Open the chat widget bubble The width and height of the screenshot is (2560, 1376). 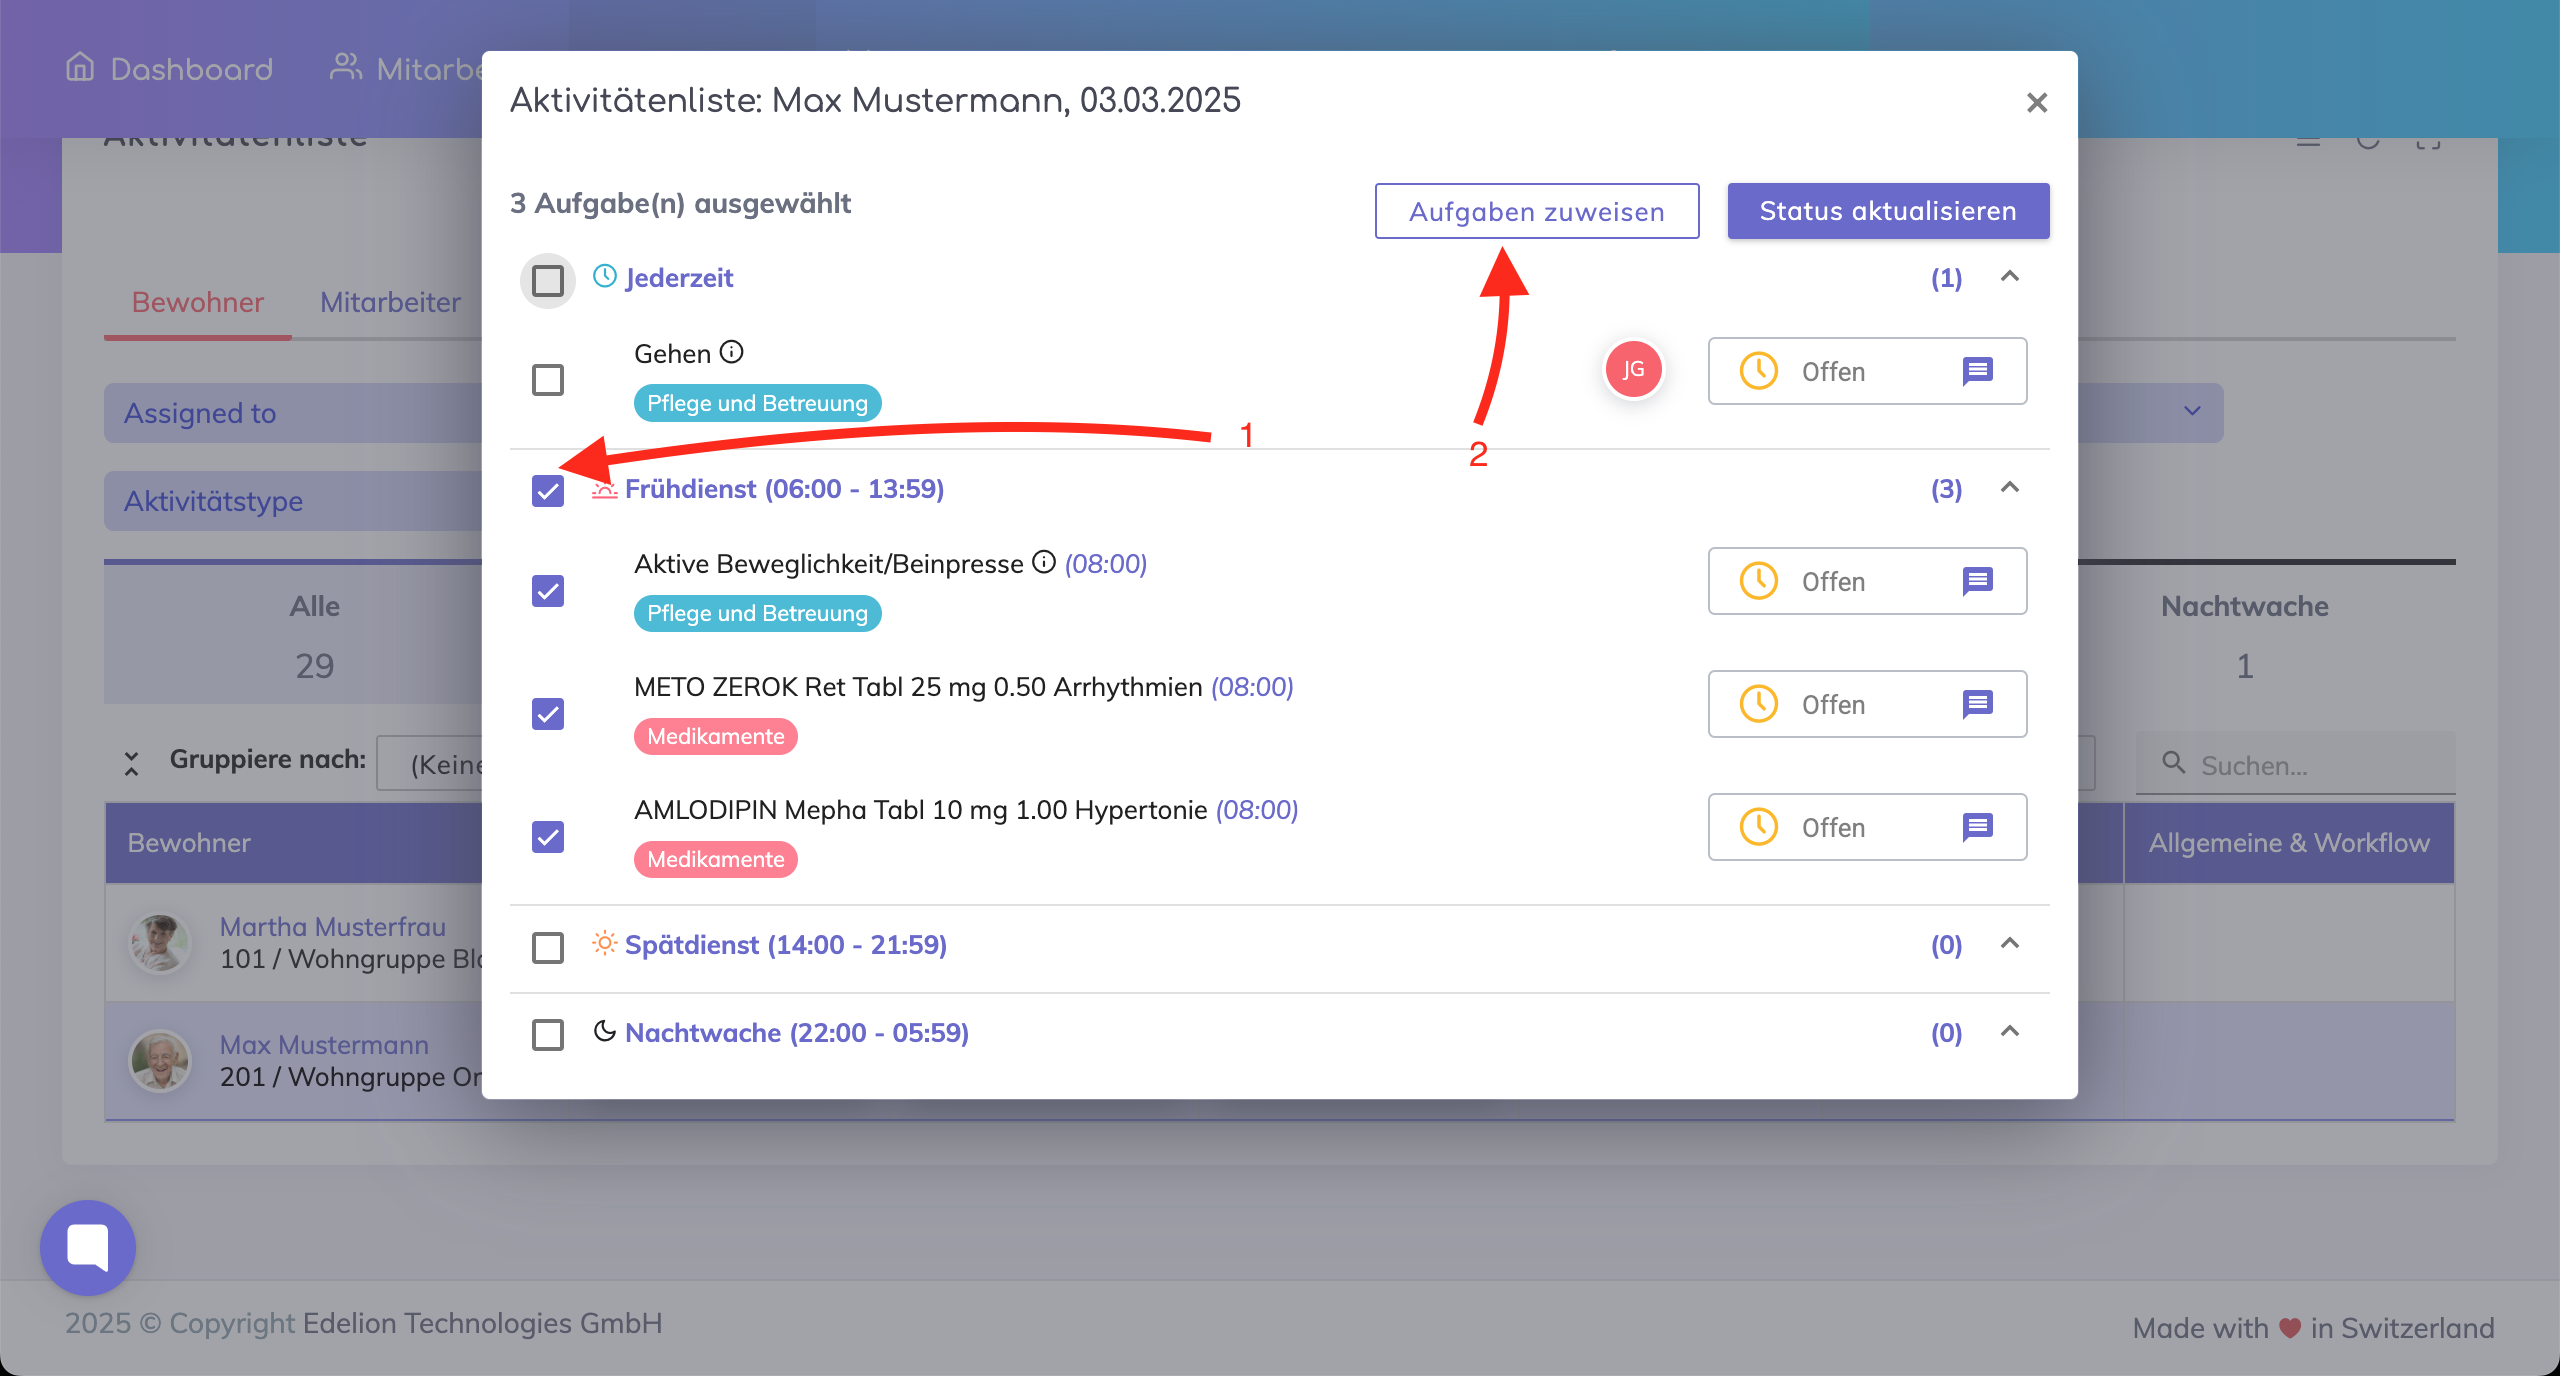(88, 1247)
